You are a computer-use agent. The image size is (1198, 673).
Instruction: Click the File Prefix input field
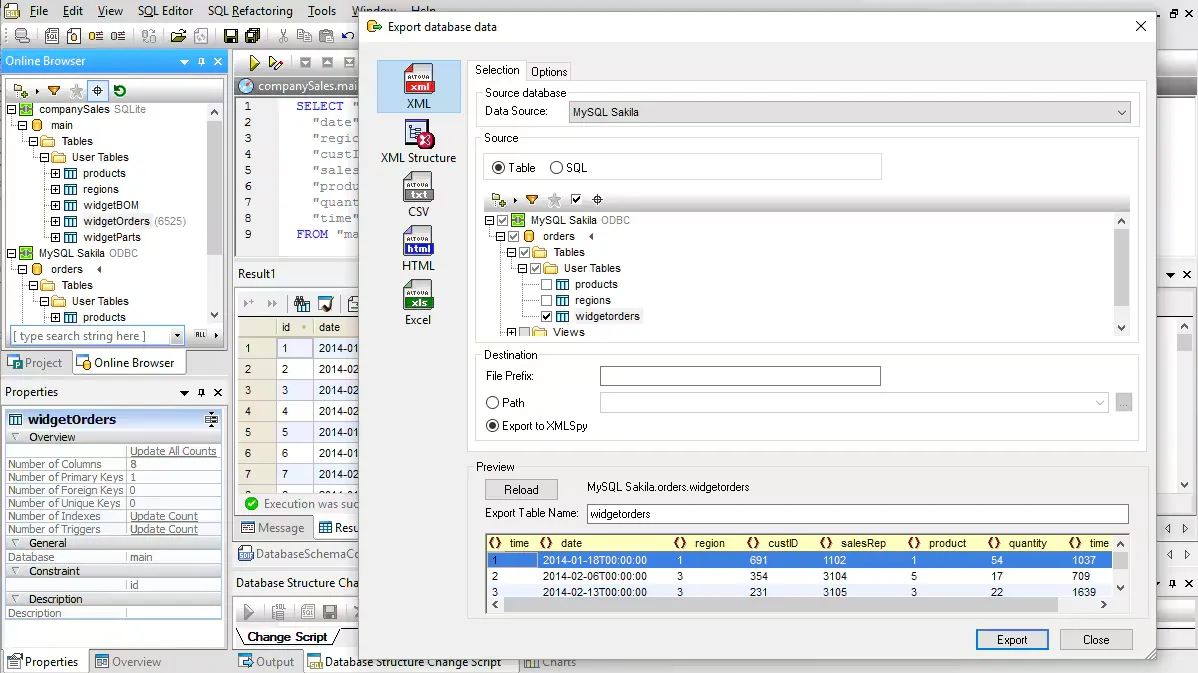[x=740, y=376]
